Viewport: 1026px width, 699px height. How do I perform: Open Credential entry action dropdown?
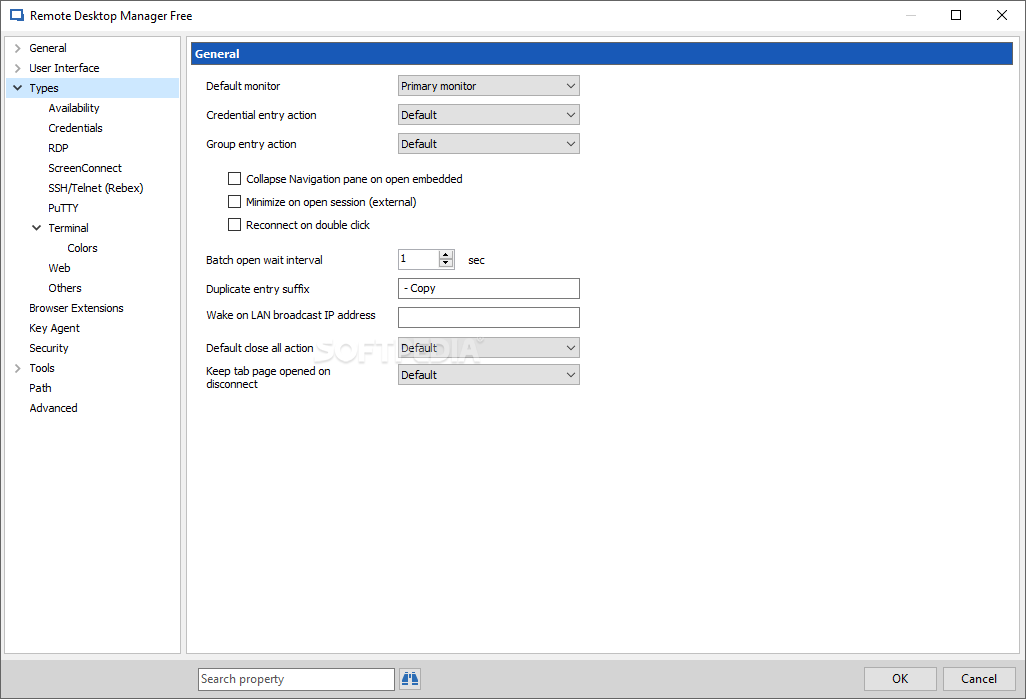point(489,115)
